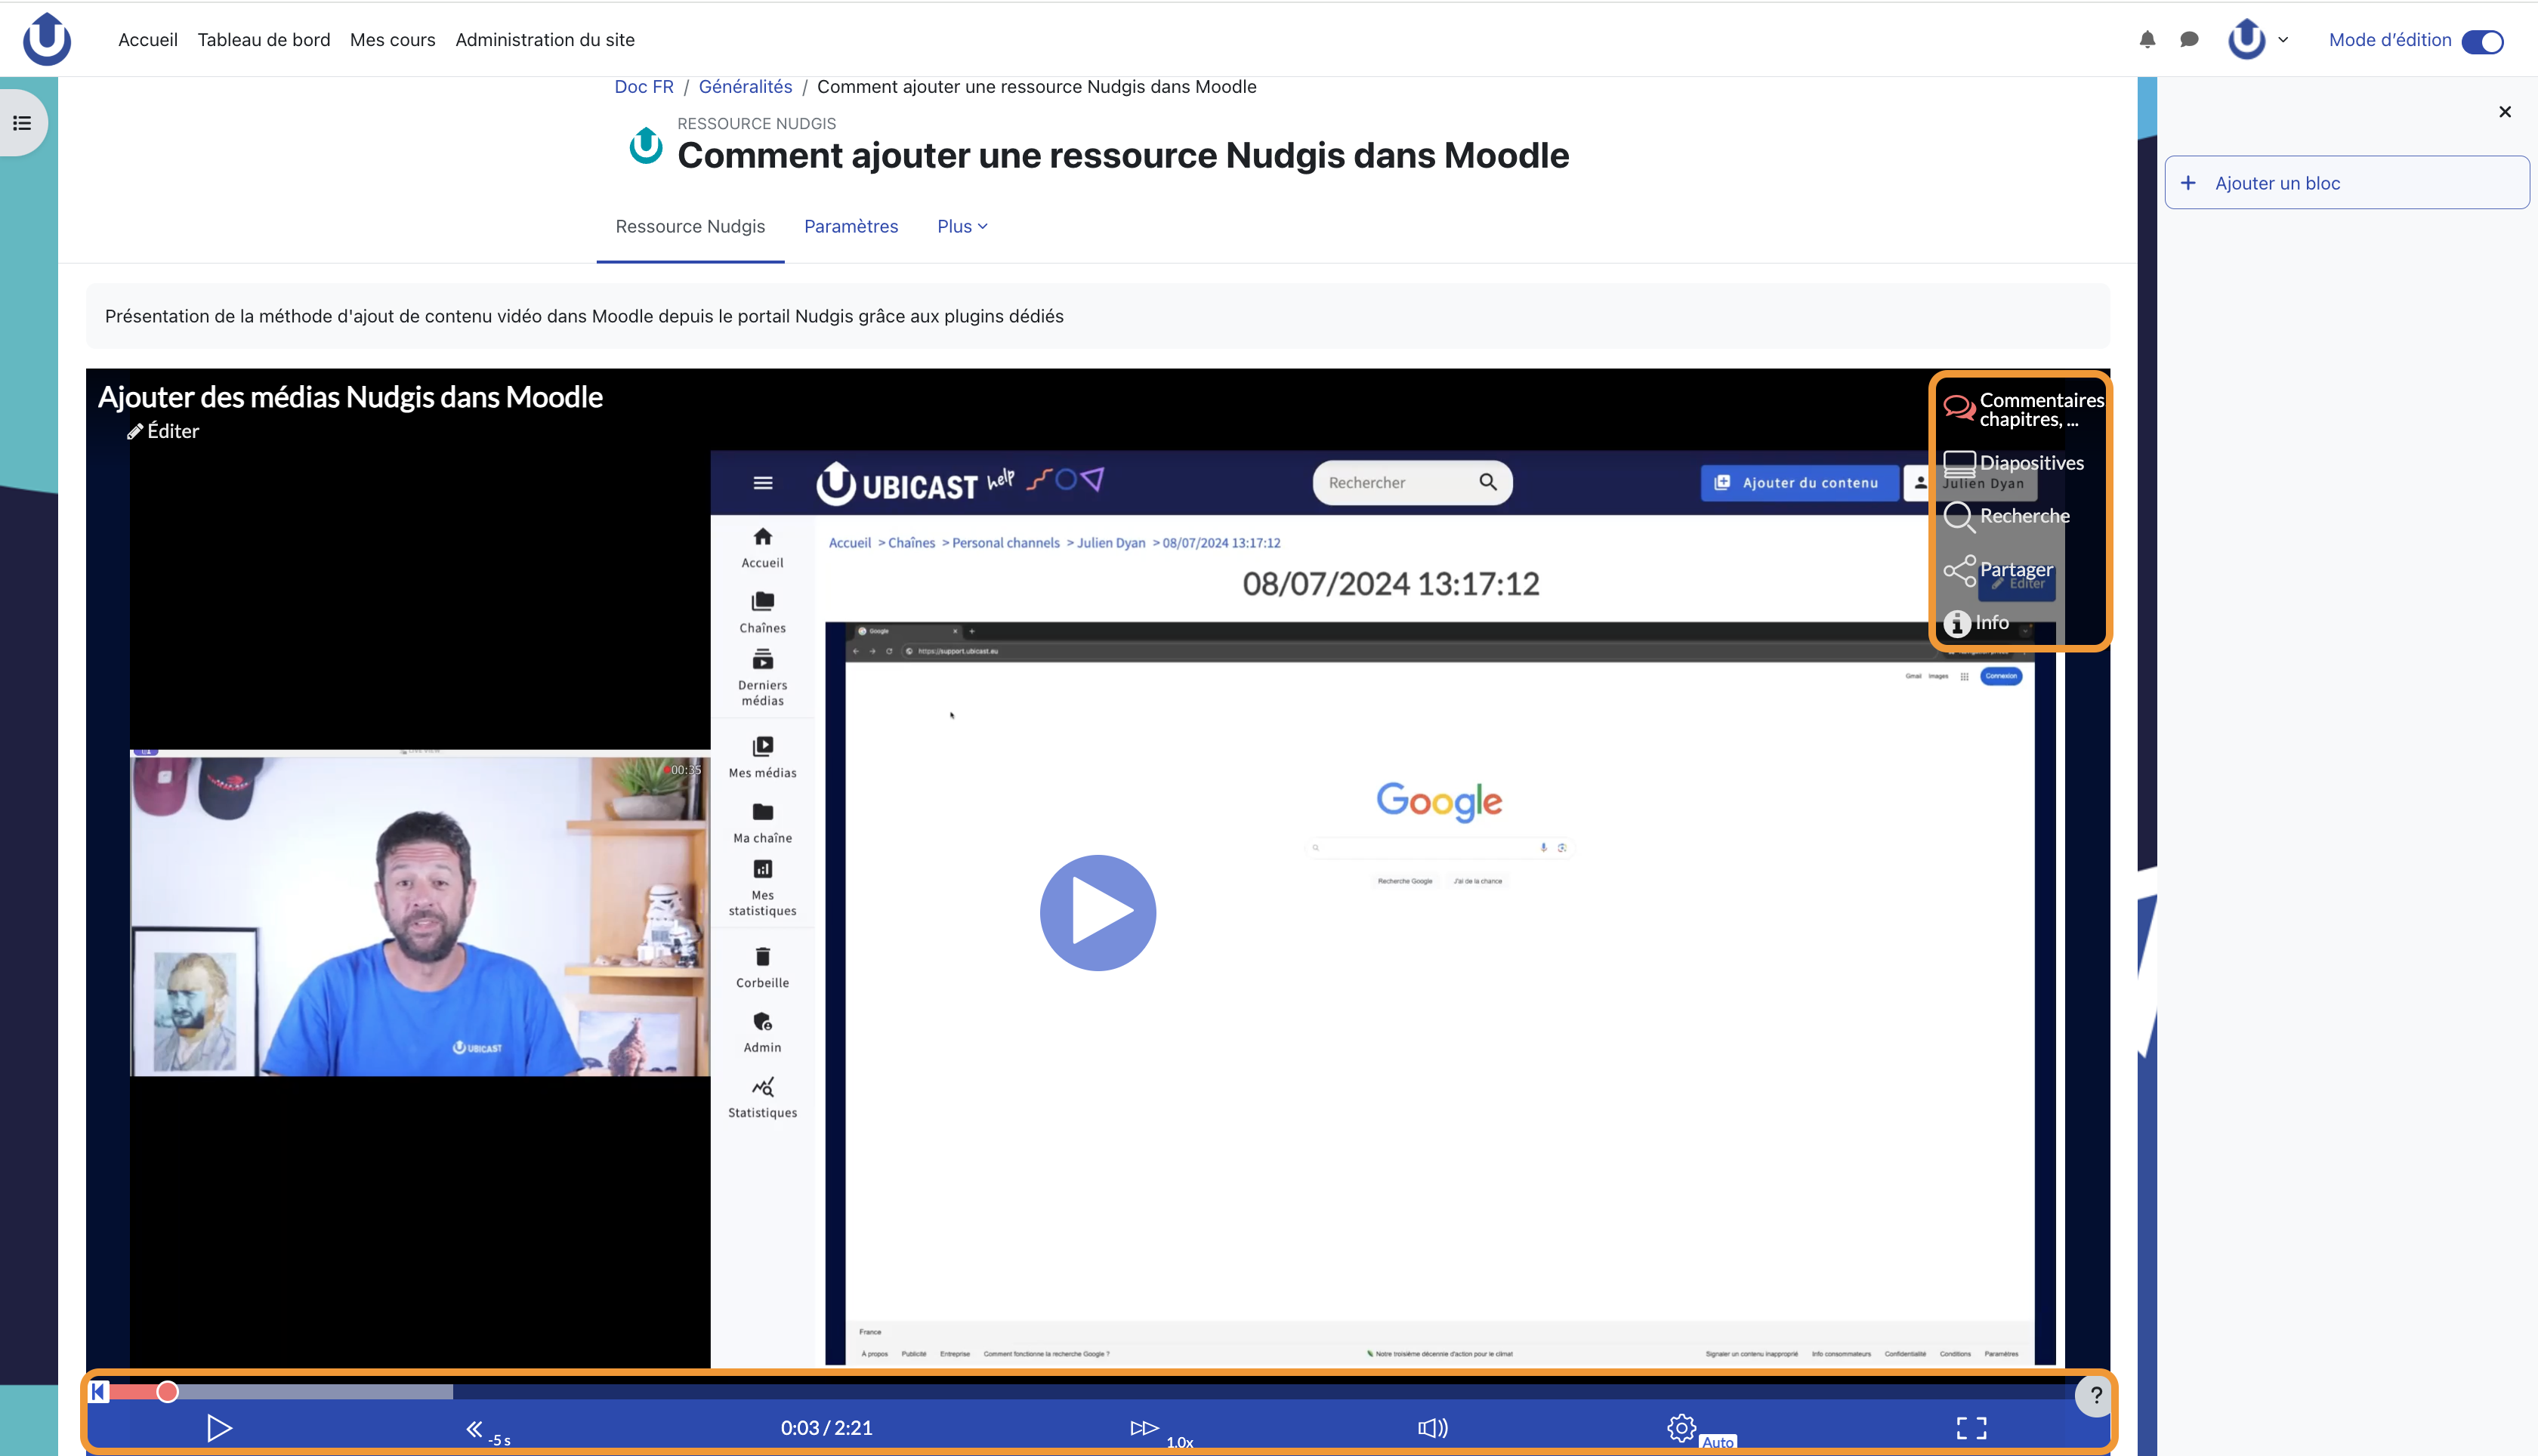The width and height of the screenshot is (2538, 1456).
Task: Click the Éditer link under video title
Action: (163, 431)
